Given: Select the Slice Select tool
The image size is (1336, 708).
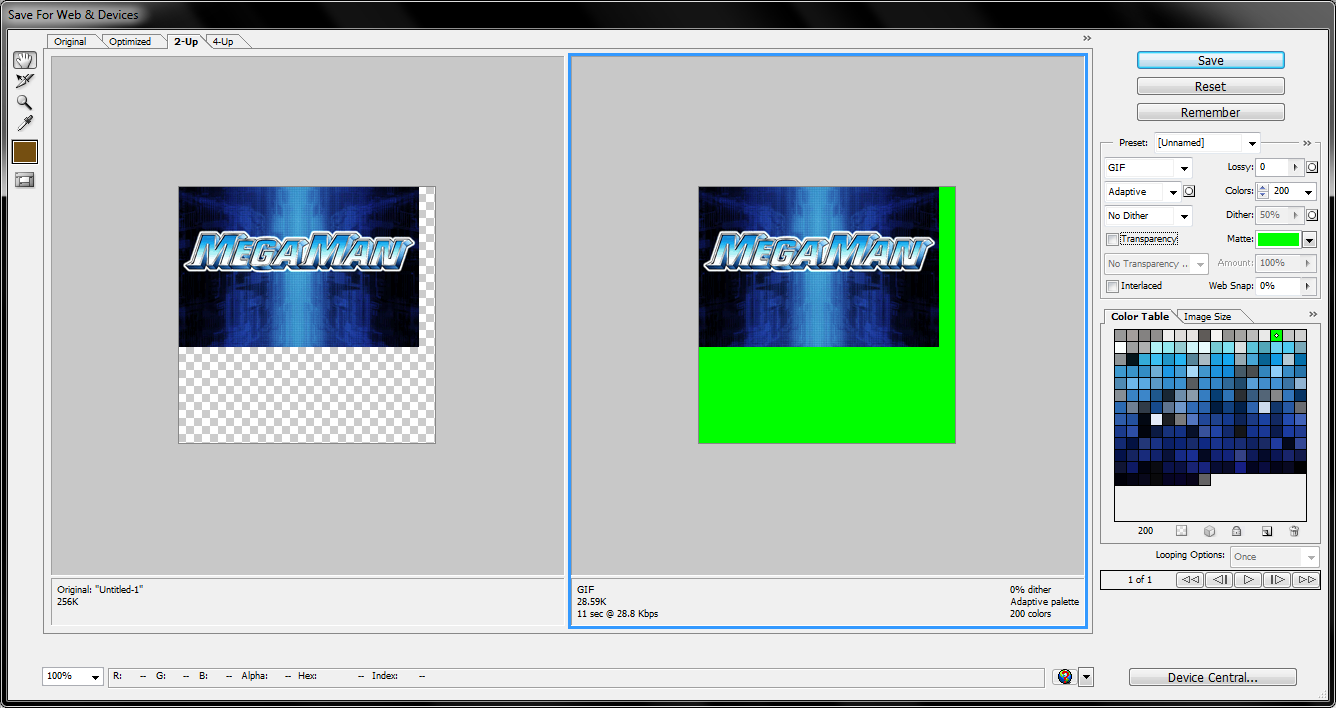Looking at the screenshot, I should (24, 81).
